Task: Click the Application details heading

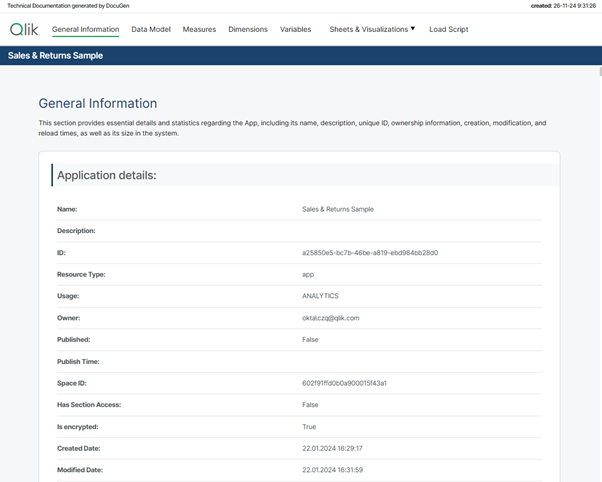Action: [107, 176]
